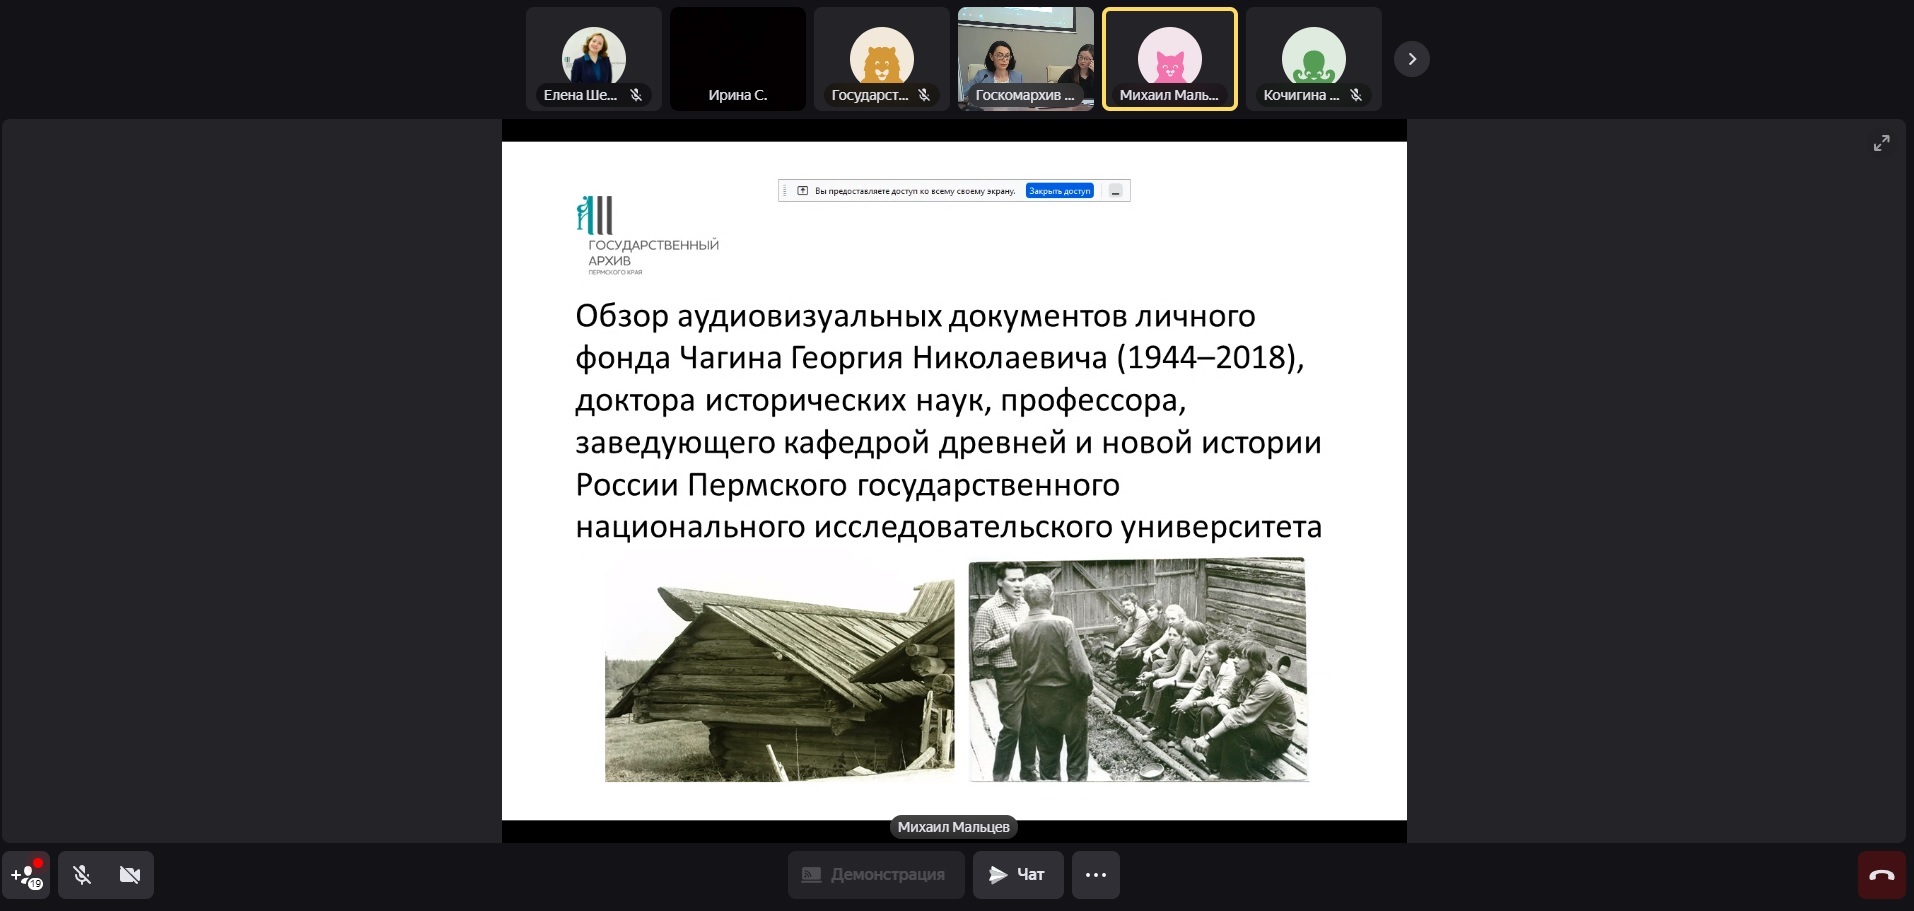Open the Чат panel
Viewport: 1914px width, 911px height.
[1017, 875]
